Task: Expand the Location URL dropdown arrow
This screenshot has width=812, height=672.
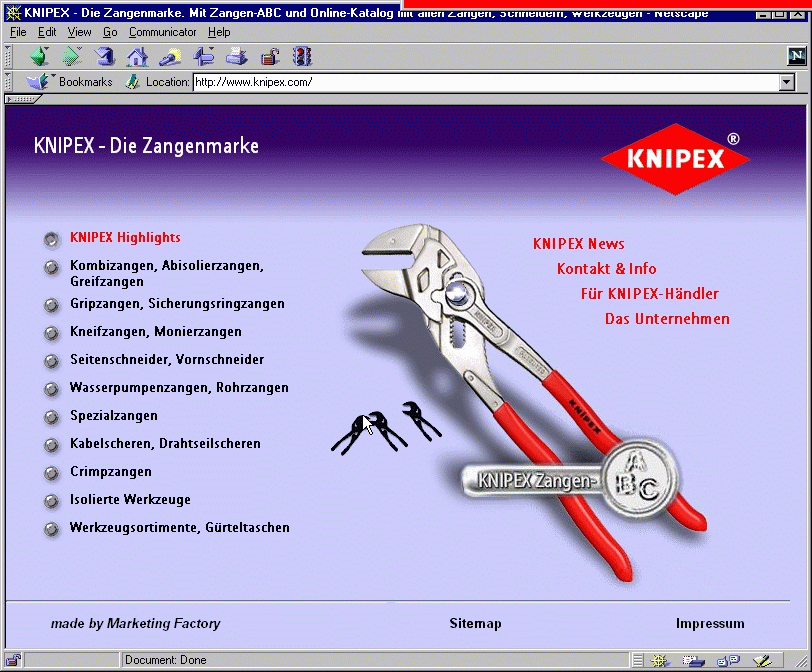Action: click(787, 82)
